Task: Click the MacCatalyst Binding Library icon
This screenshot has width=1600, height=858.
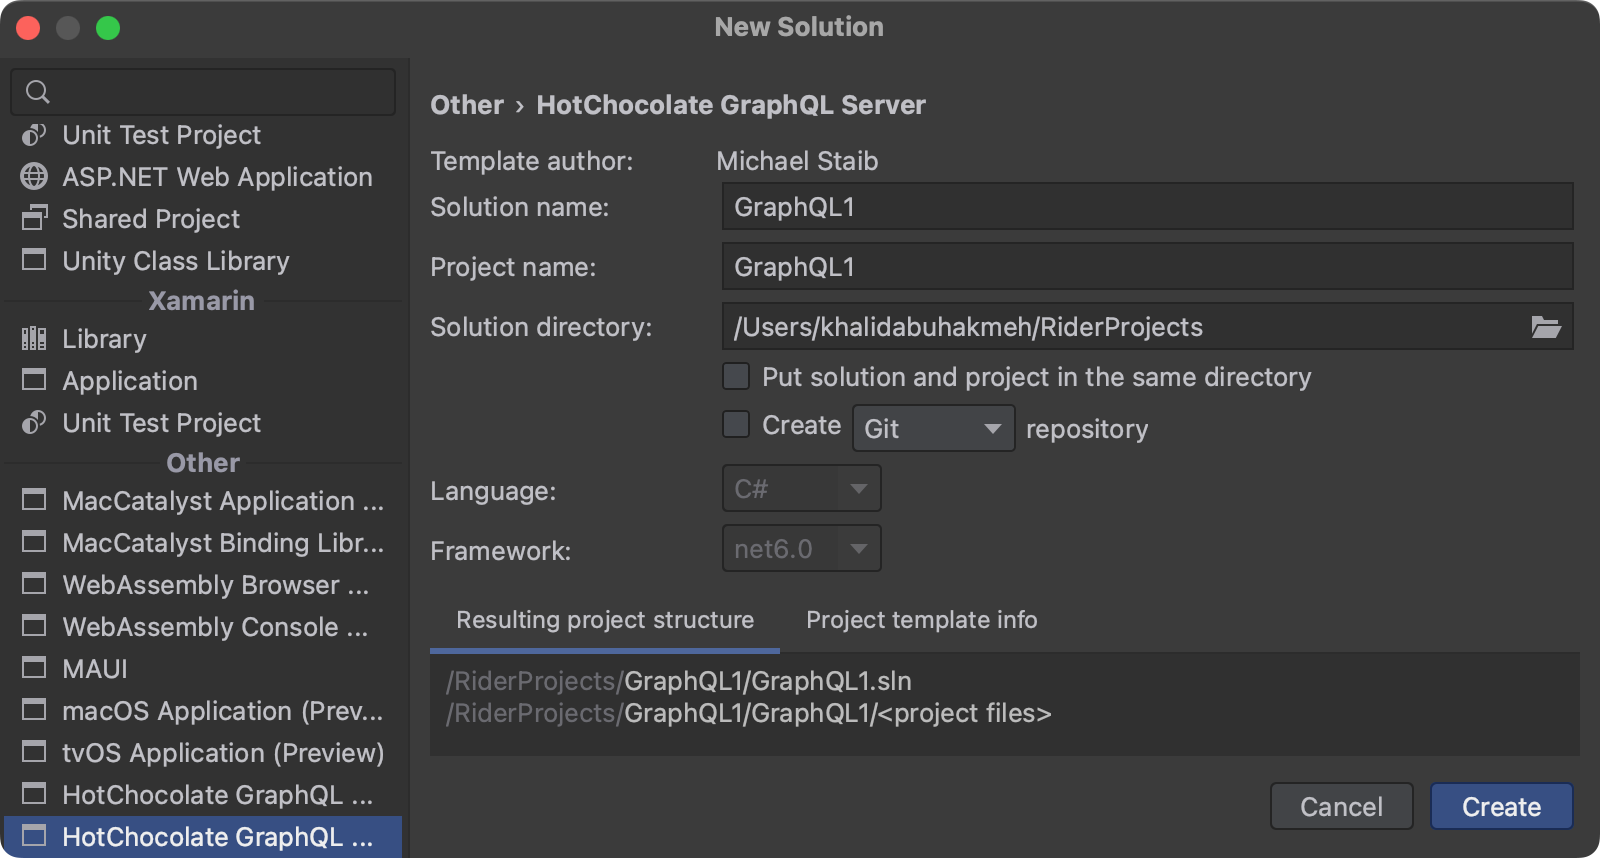Action: point(34,542)
